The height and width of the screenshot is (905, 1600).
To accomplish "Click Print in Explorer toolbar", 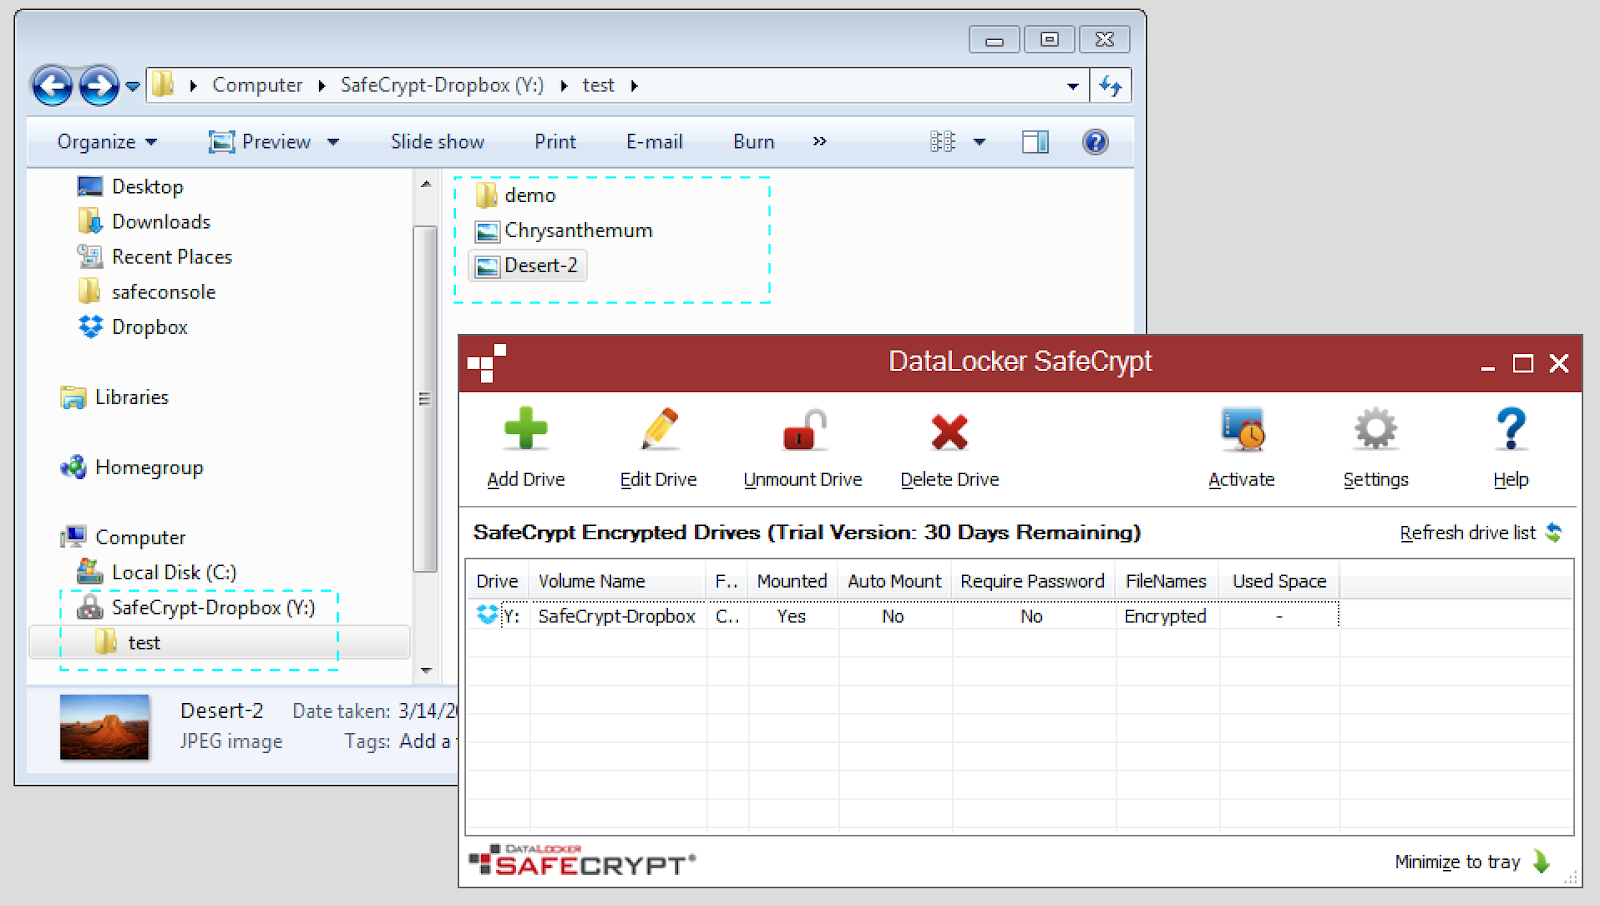I will pos(555,142).
